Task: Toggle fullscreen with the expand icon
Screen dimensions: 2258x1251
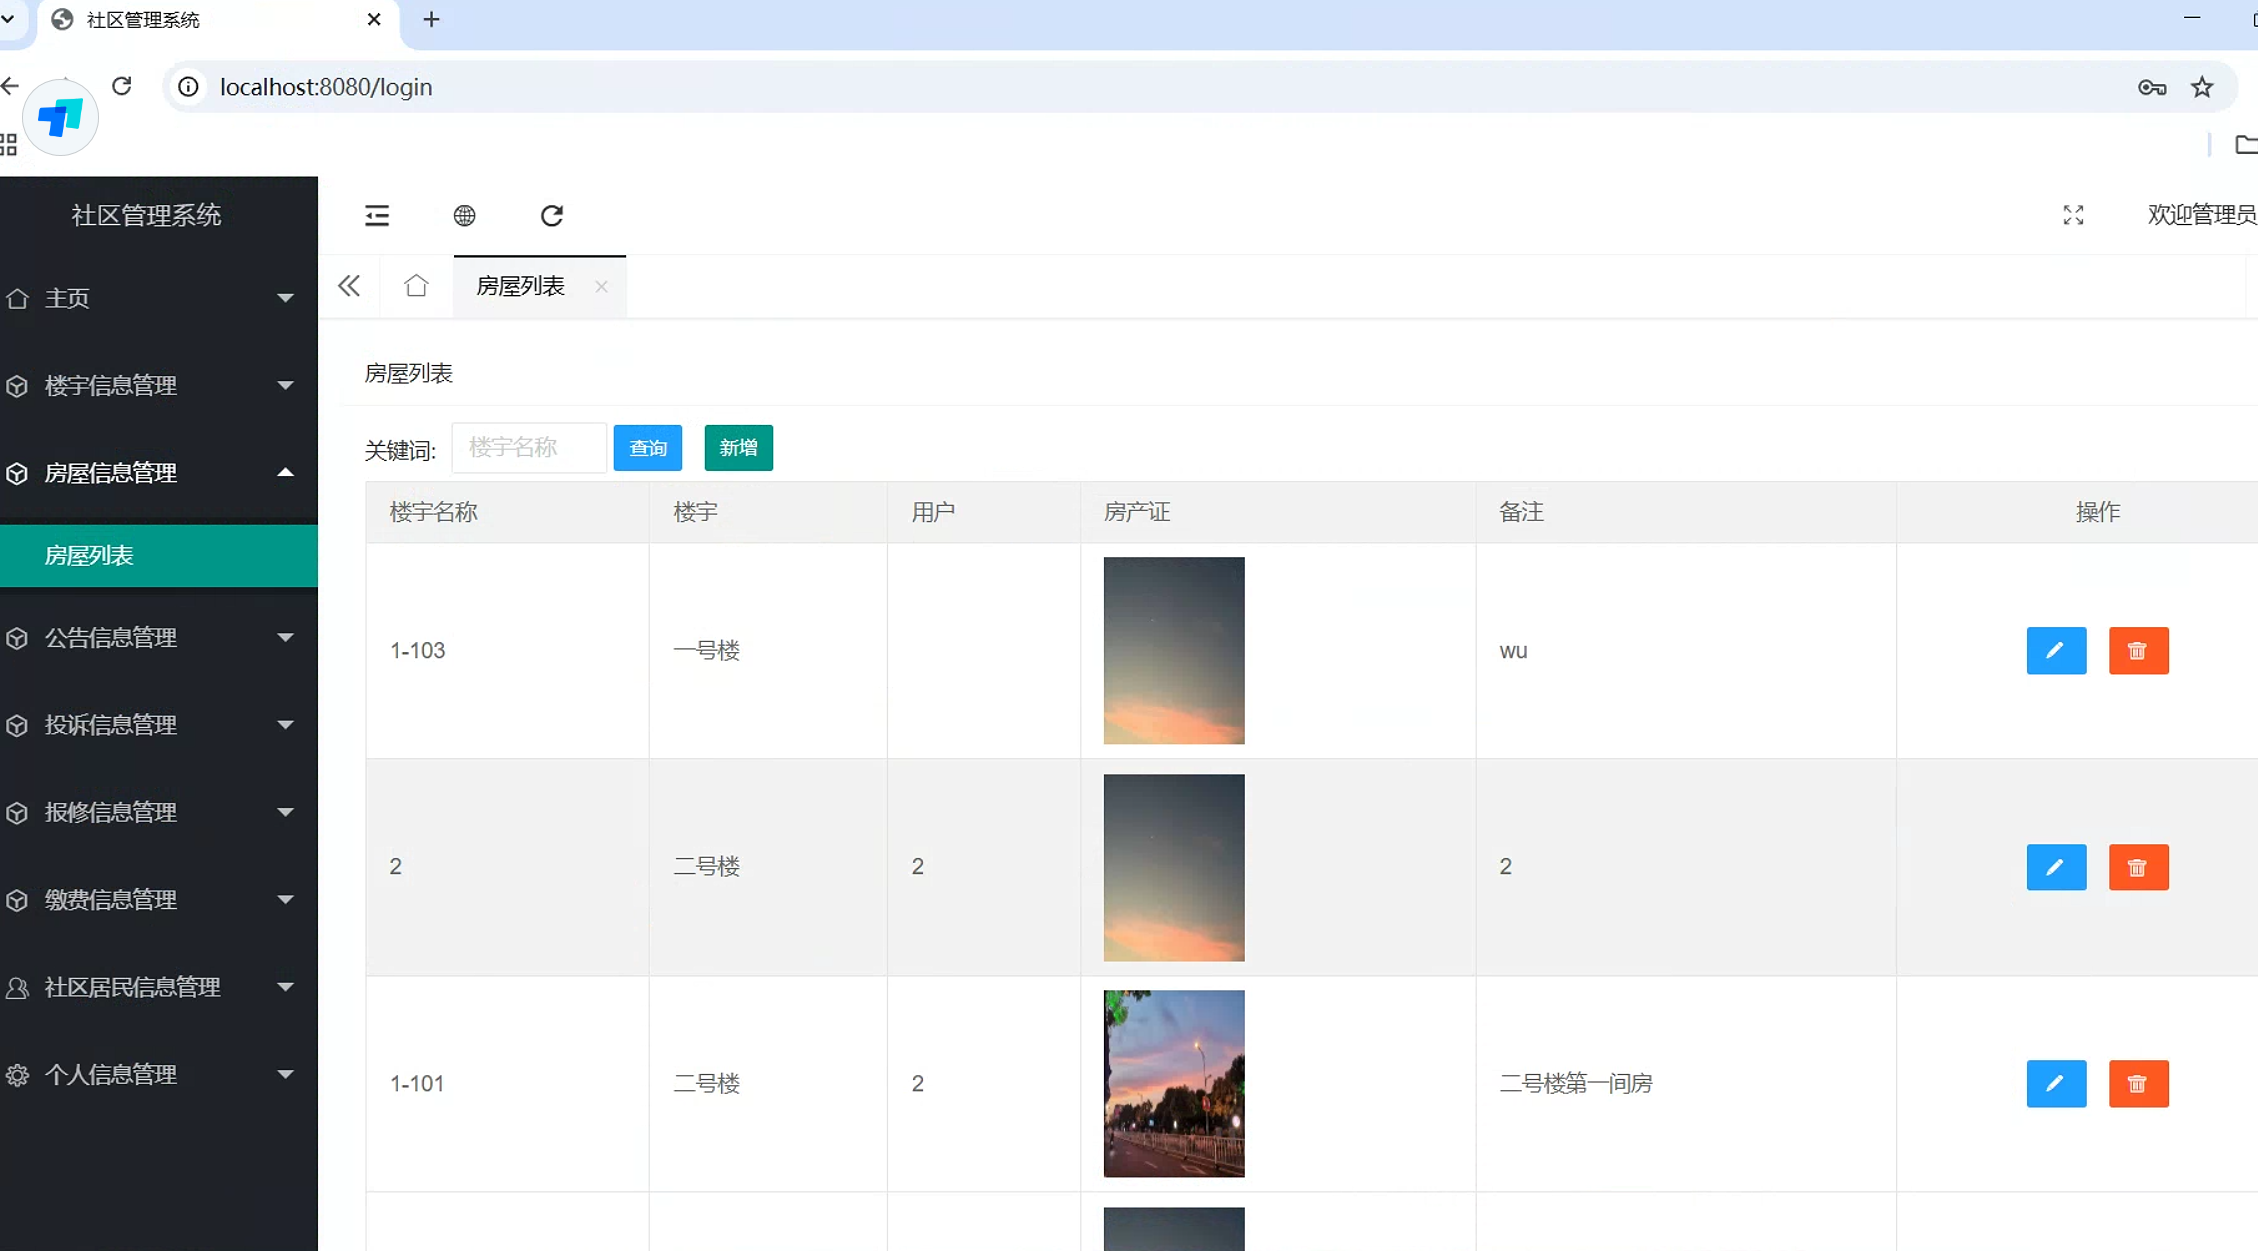Action: click(2073, 216)
